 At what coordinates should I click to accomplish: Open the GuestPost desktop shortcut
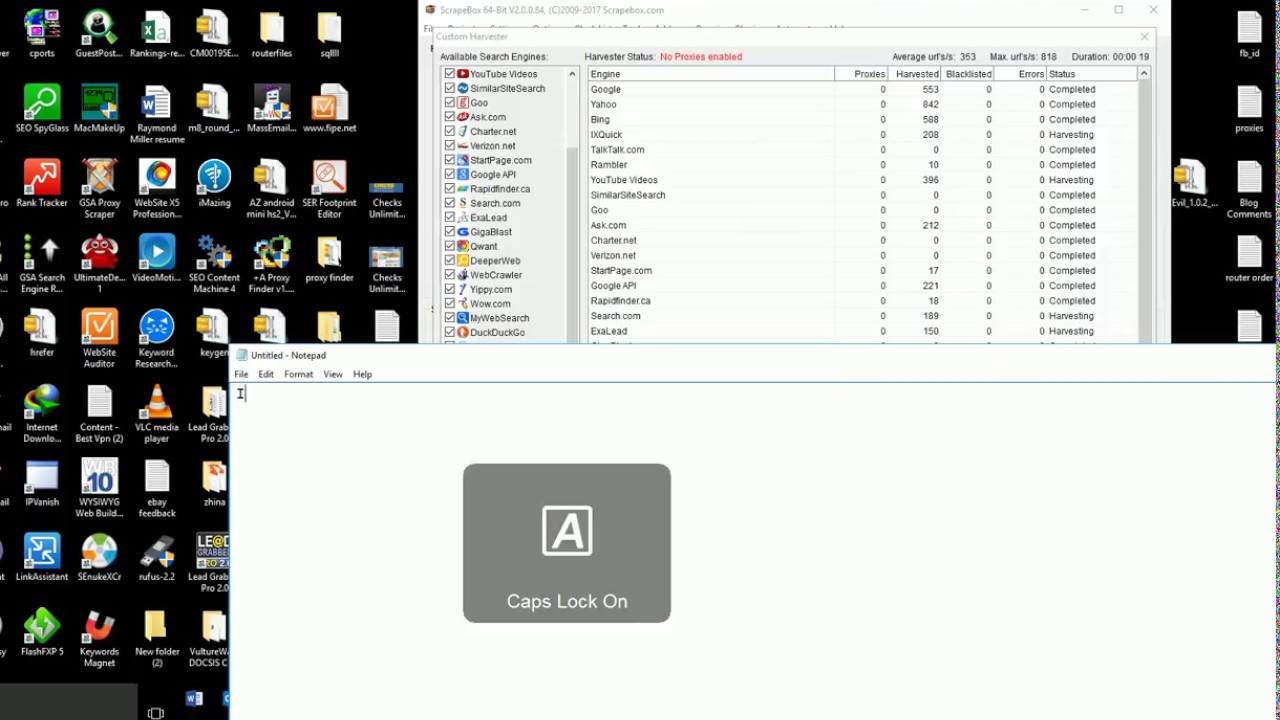[99, 34]
